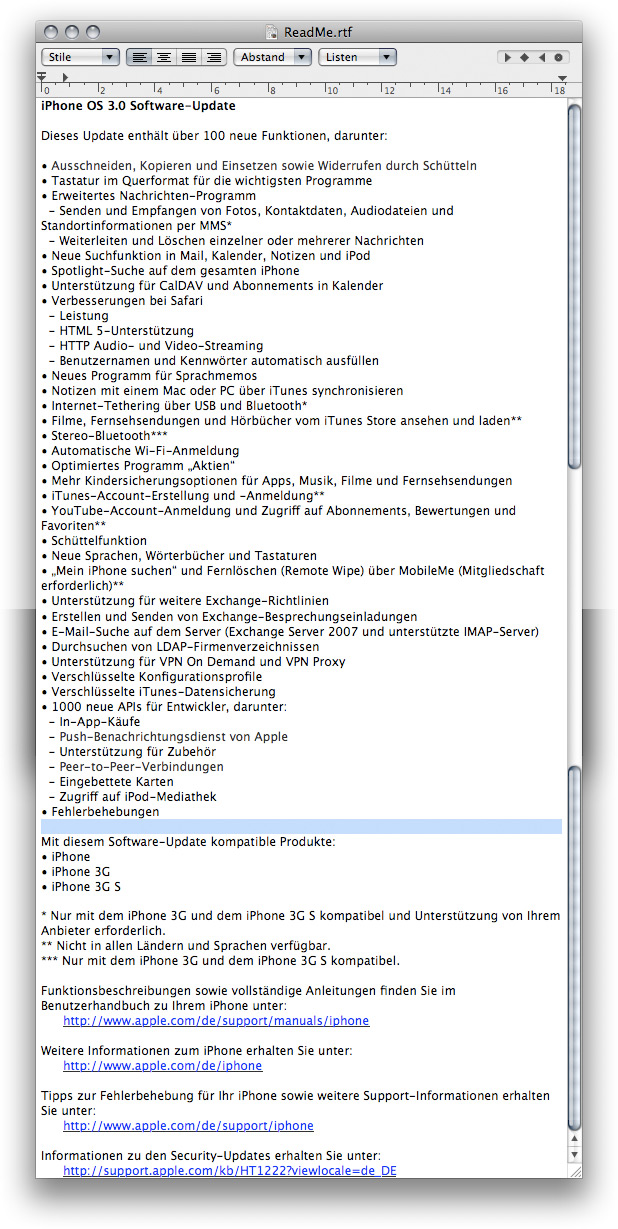Screen dimensions: 618x1229
Task: Click the line 'Mit diesem Software-Update kompatible Produkte:'
Action: 188,842
